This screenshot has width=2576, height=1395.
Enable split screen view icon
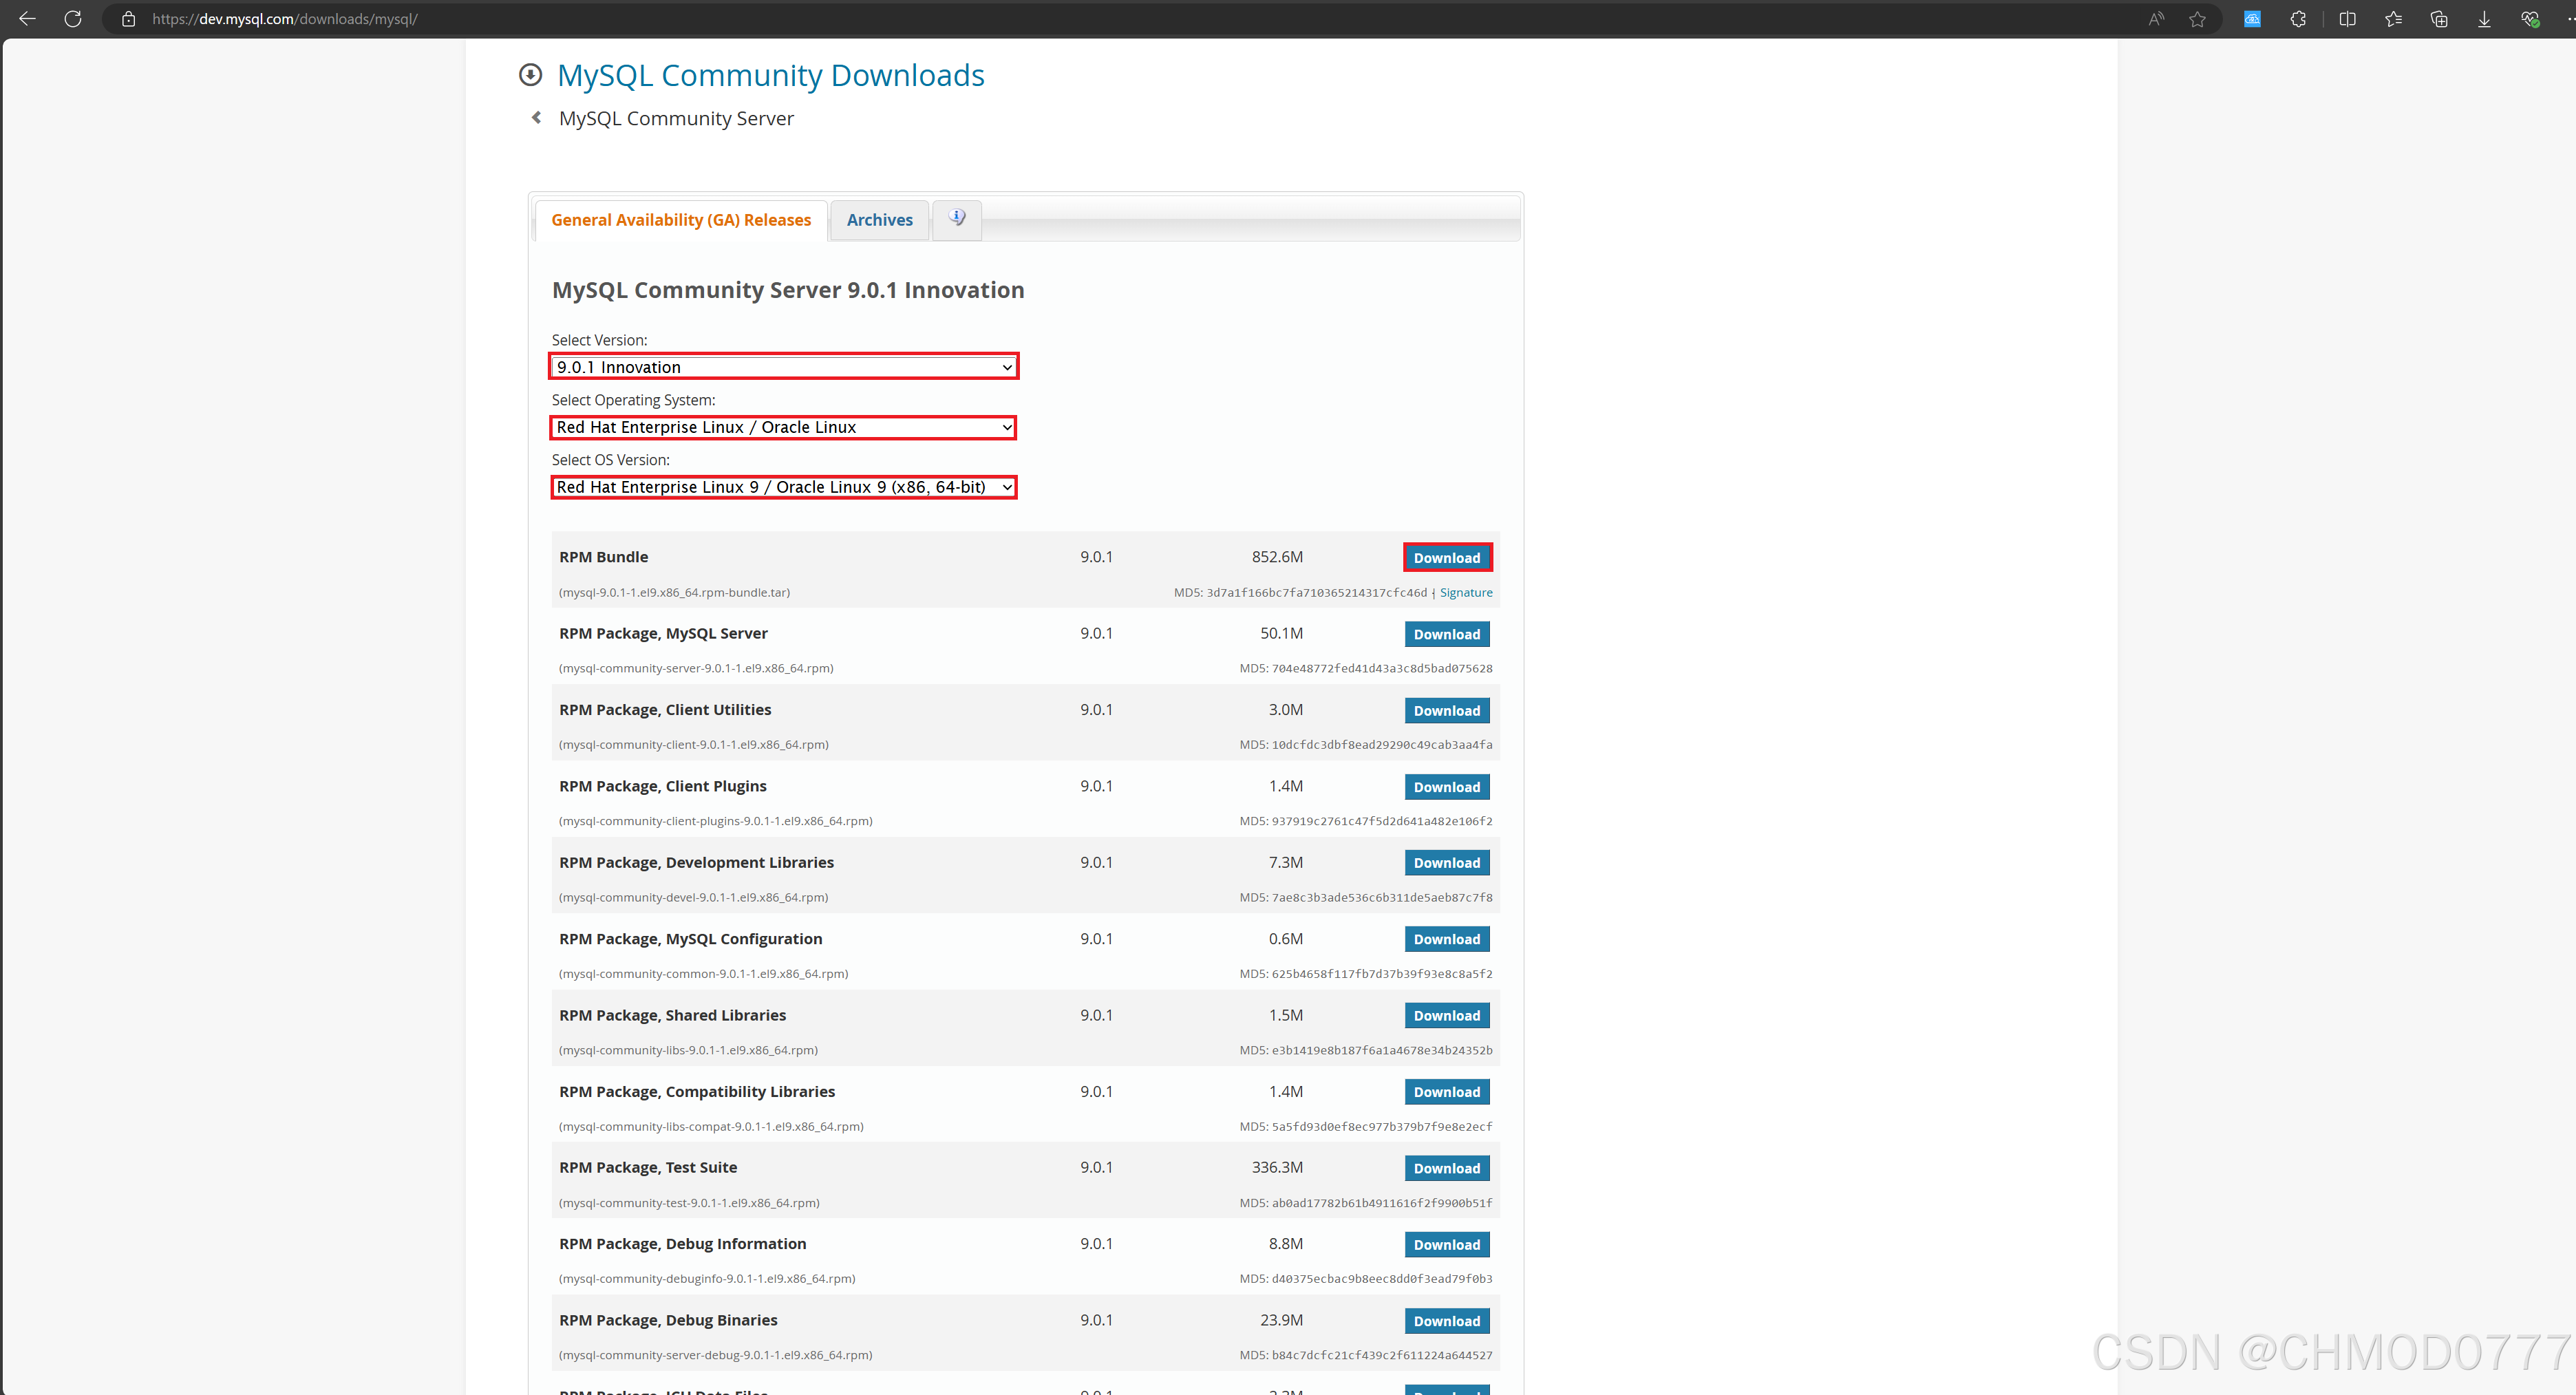click(2347, 19)
